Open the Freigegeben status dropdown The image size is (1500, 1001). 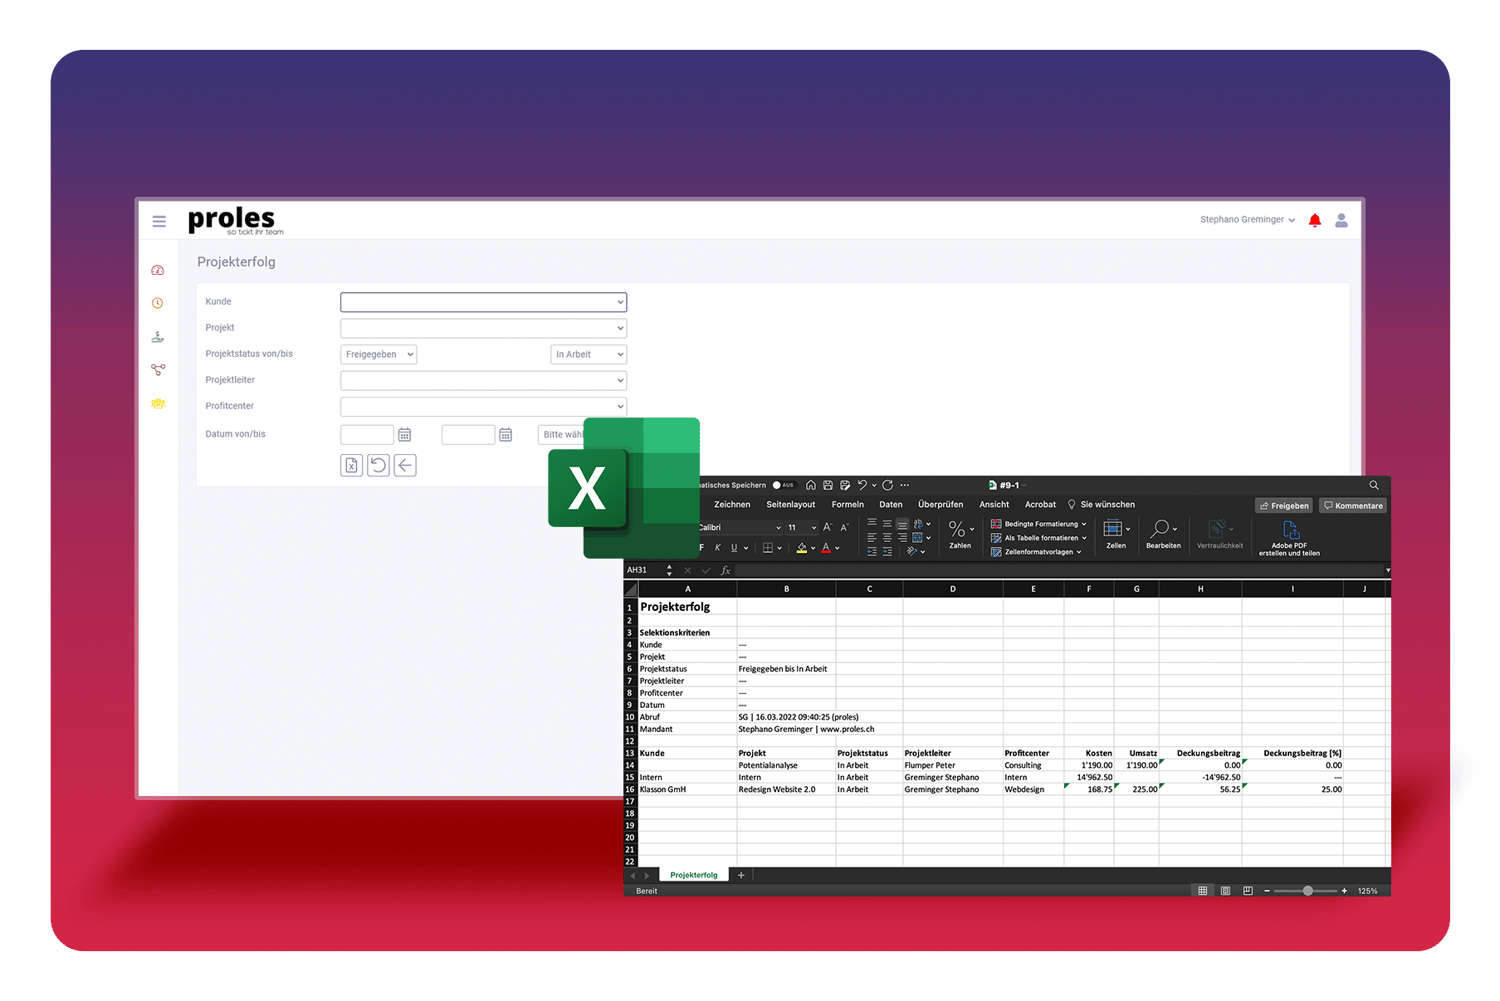coord(378,354)
